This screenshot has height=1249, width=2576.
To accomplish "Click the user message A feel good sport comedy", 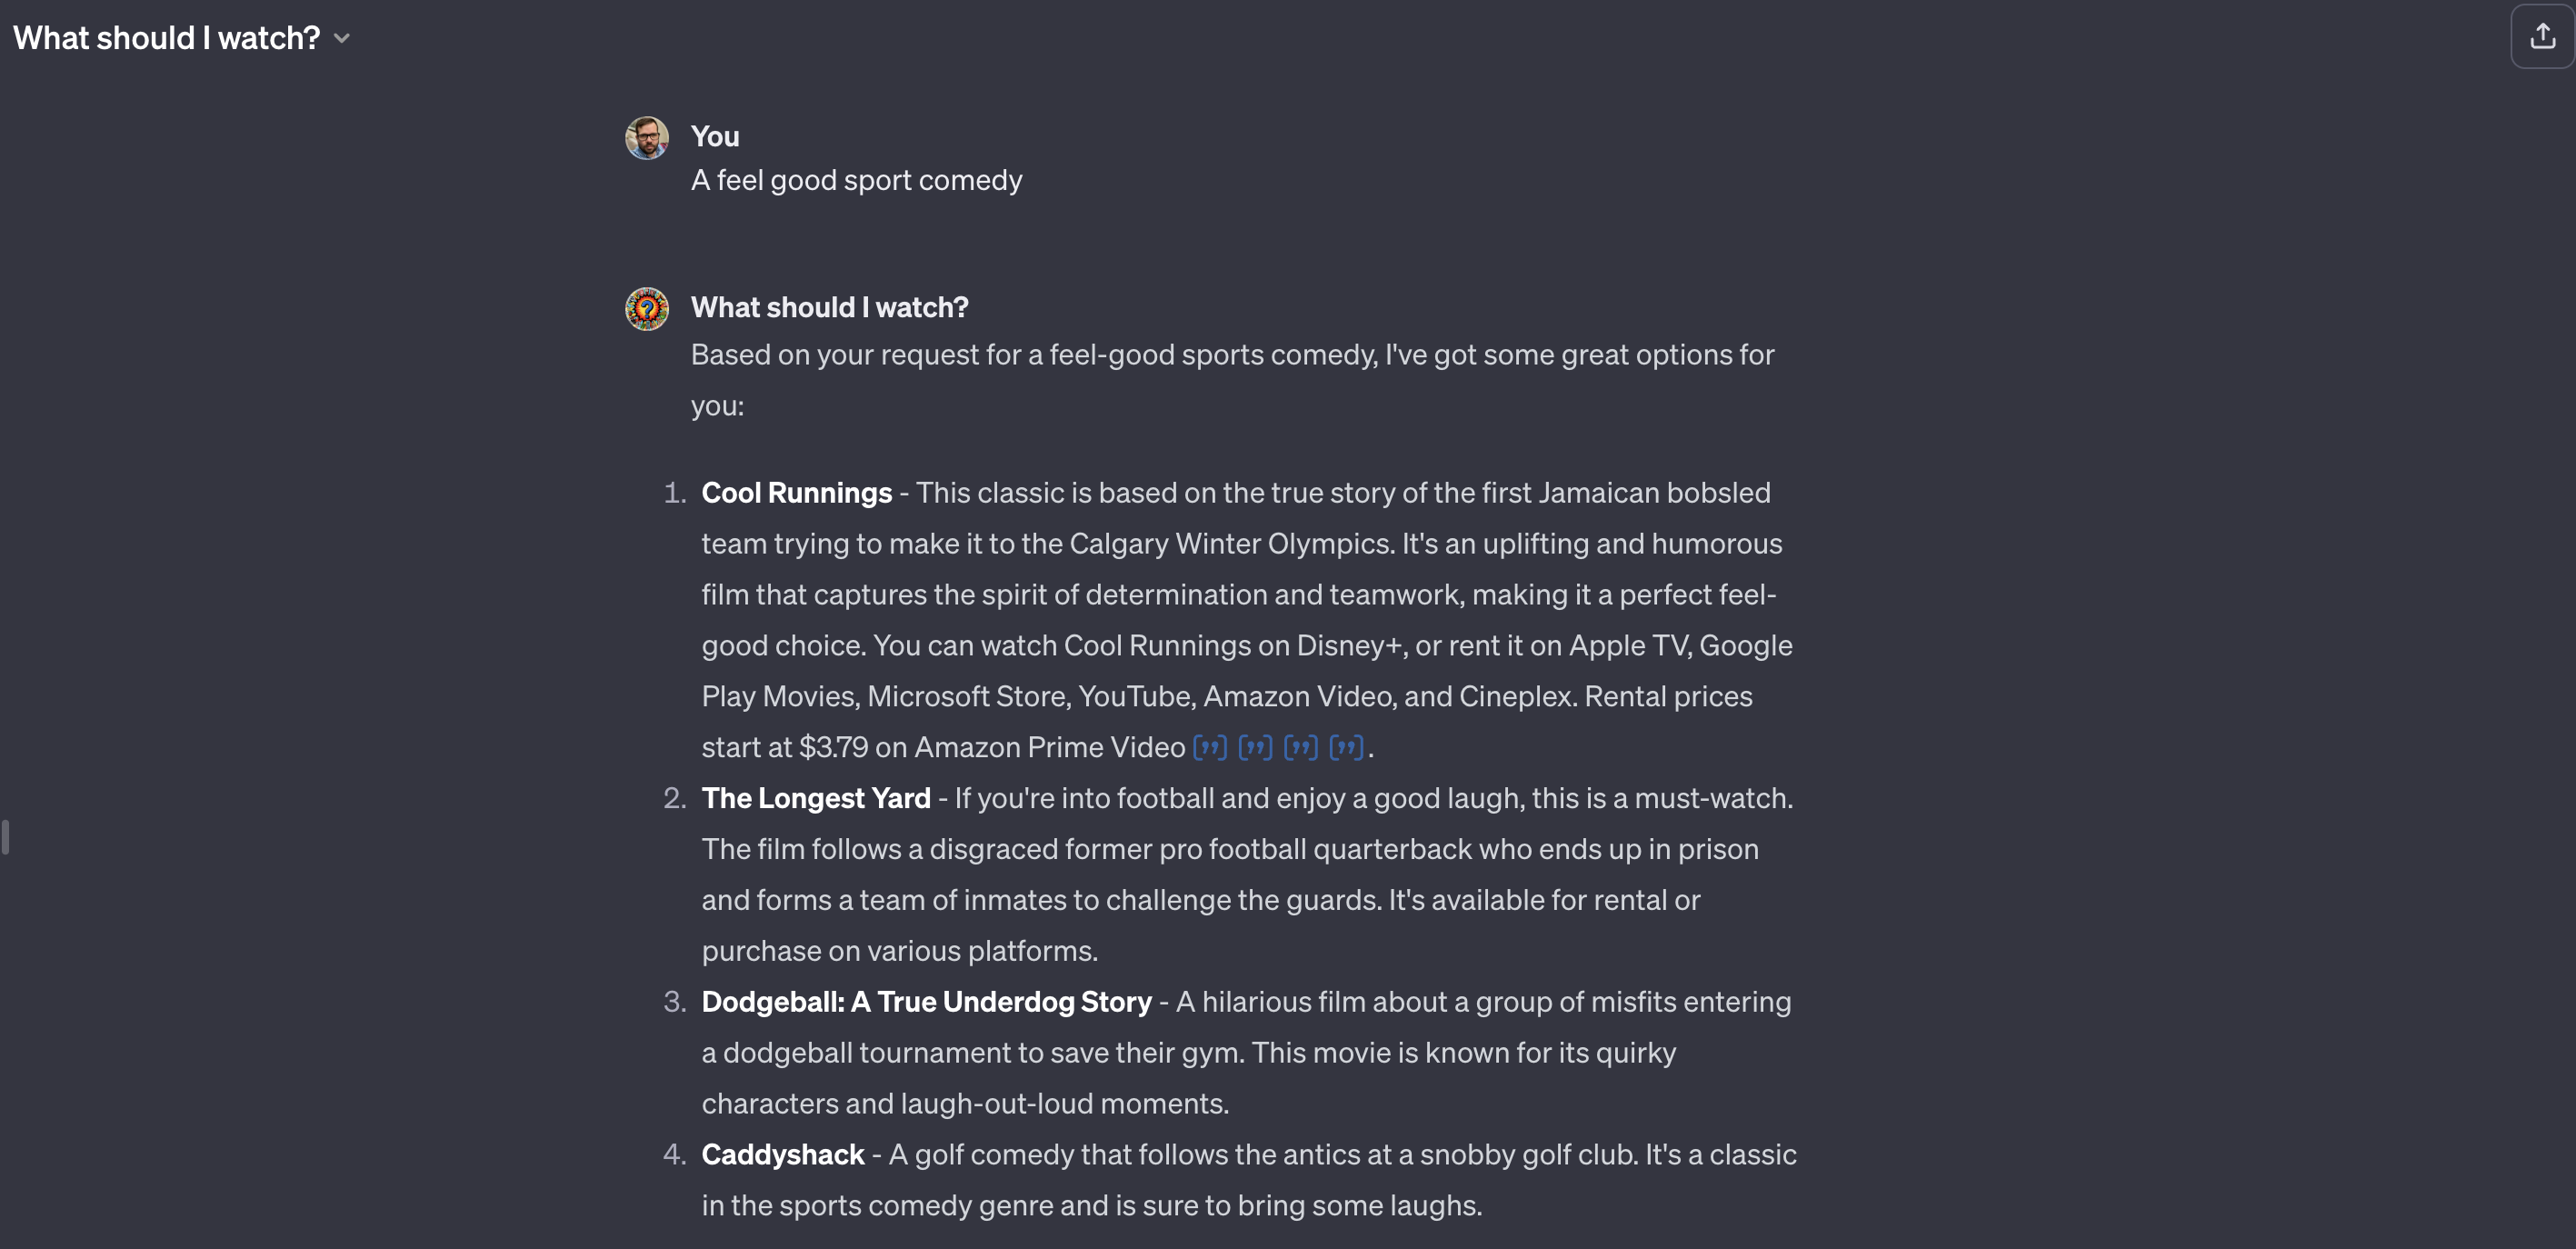I will (856, 180).
